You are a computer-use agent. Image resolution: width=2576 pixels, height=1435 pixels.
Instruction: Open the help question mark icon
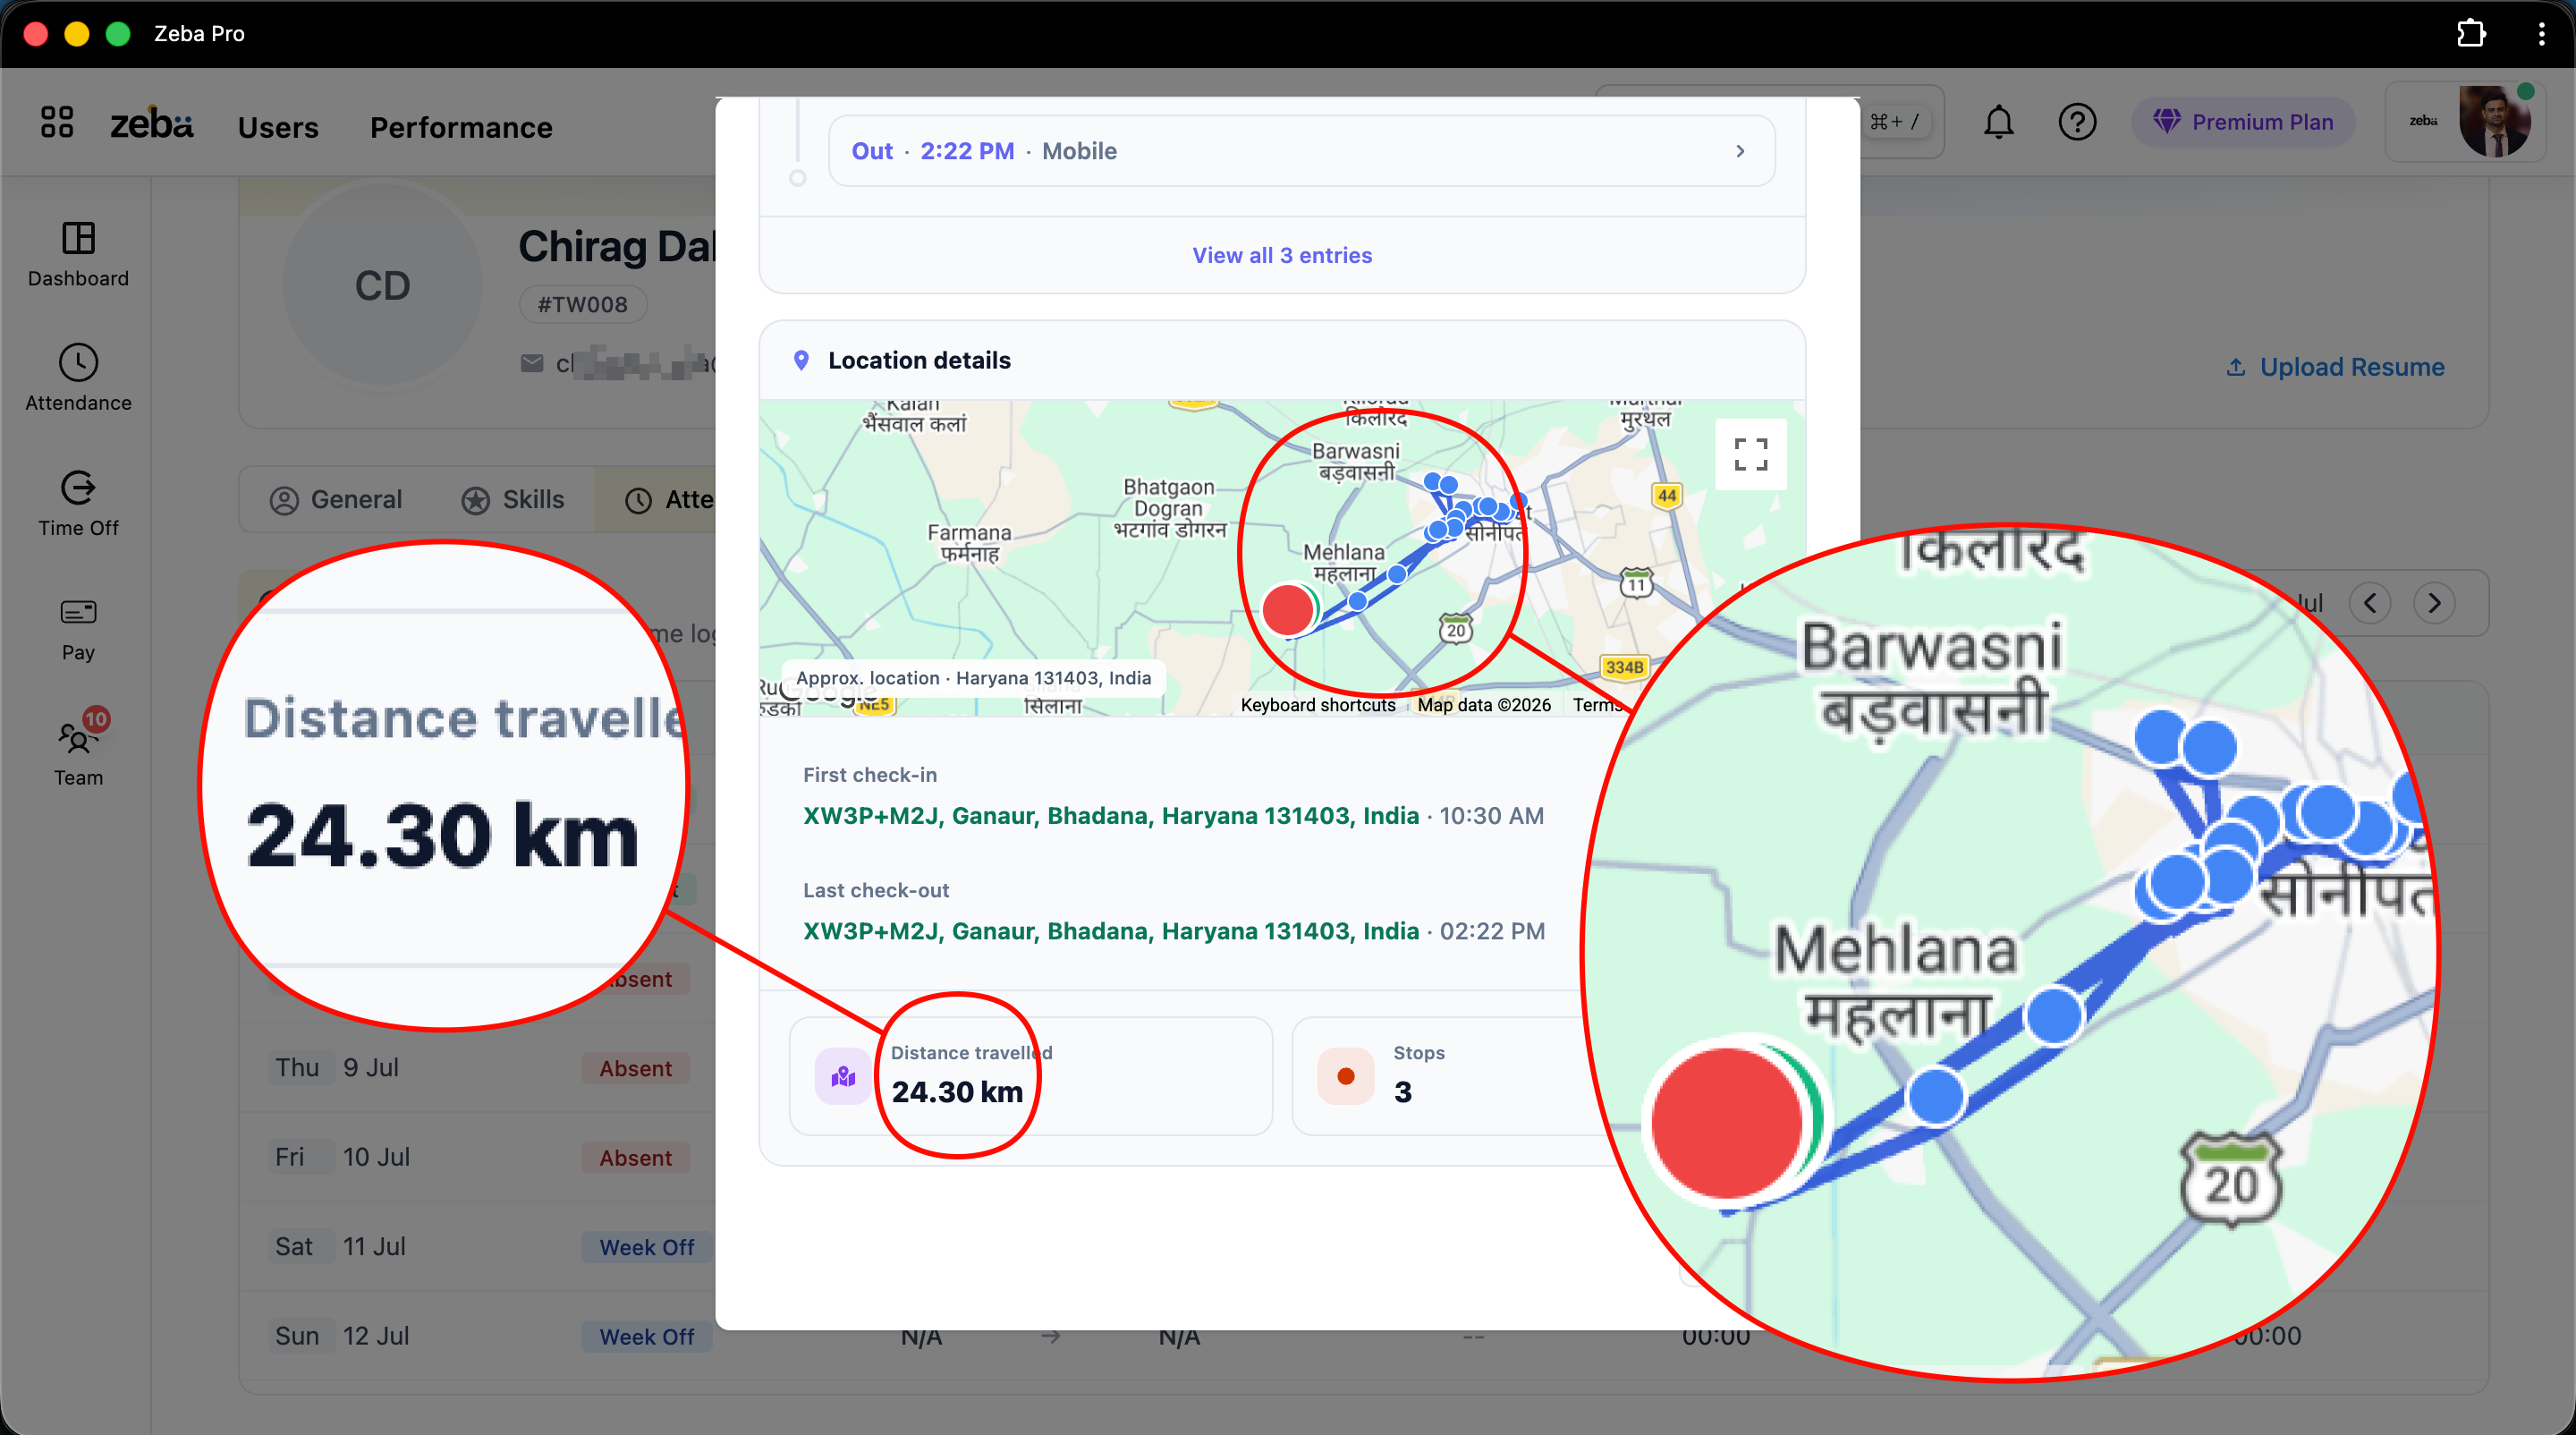2077,122
